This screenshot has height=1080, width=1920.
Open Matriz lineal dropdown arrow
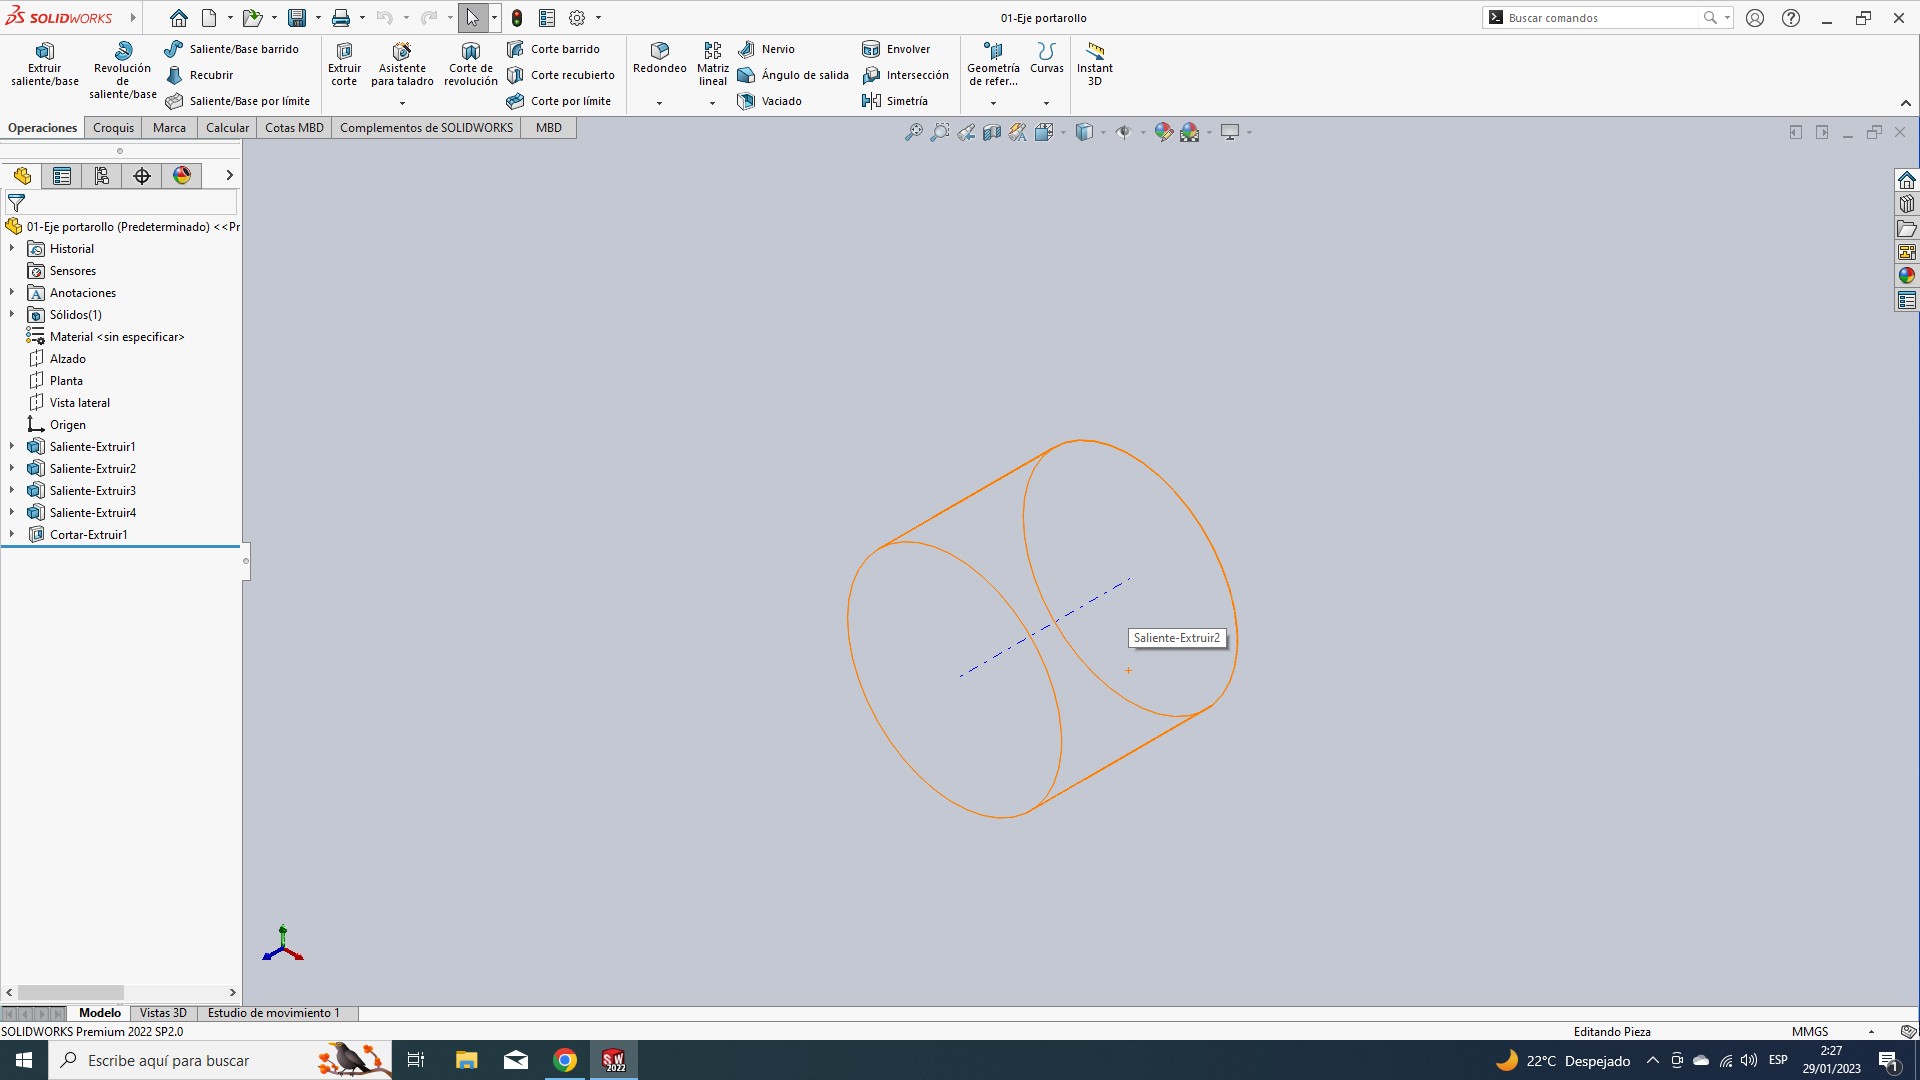712,103
